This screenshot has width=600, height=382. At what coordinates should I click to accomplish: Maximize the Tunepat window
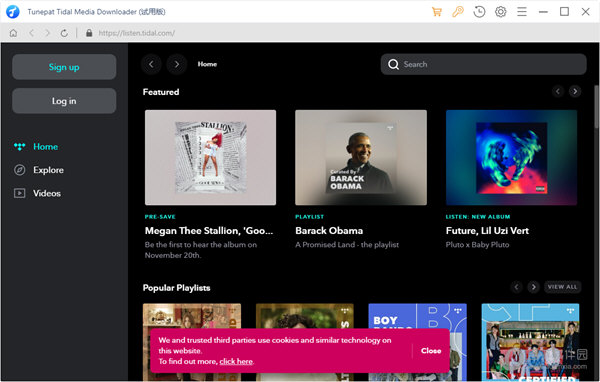pos(564,11)
